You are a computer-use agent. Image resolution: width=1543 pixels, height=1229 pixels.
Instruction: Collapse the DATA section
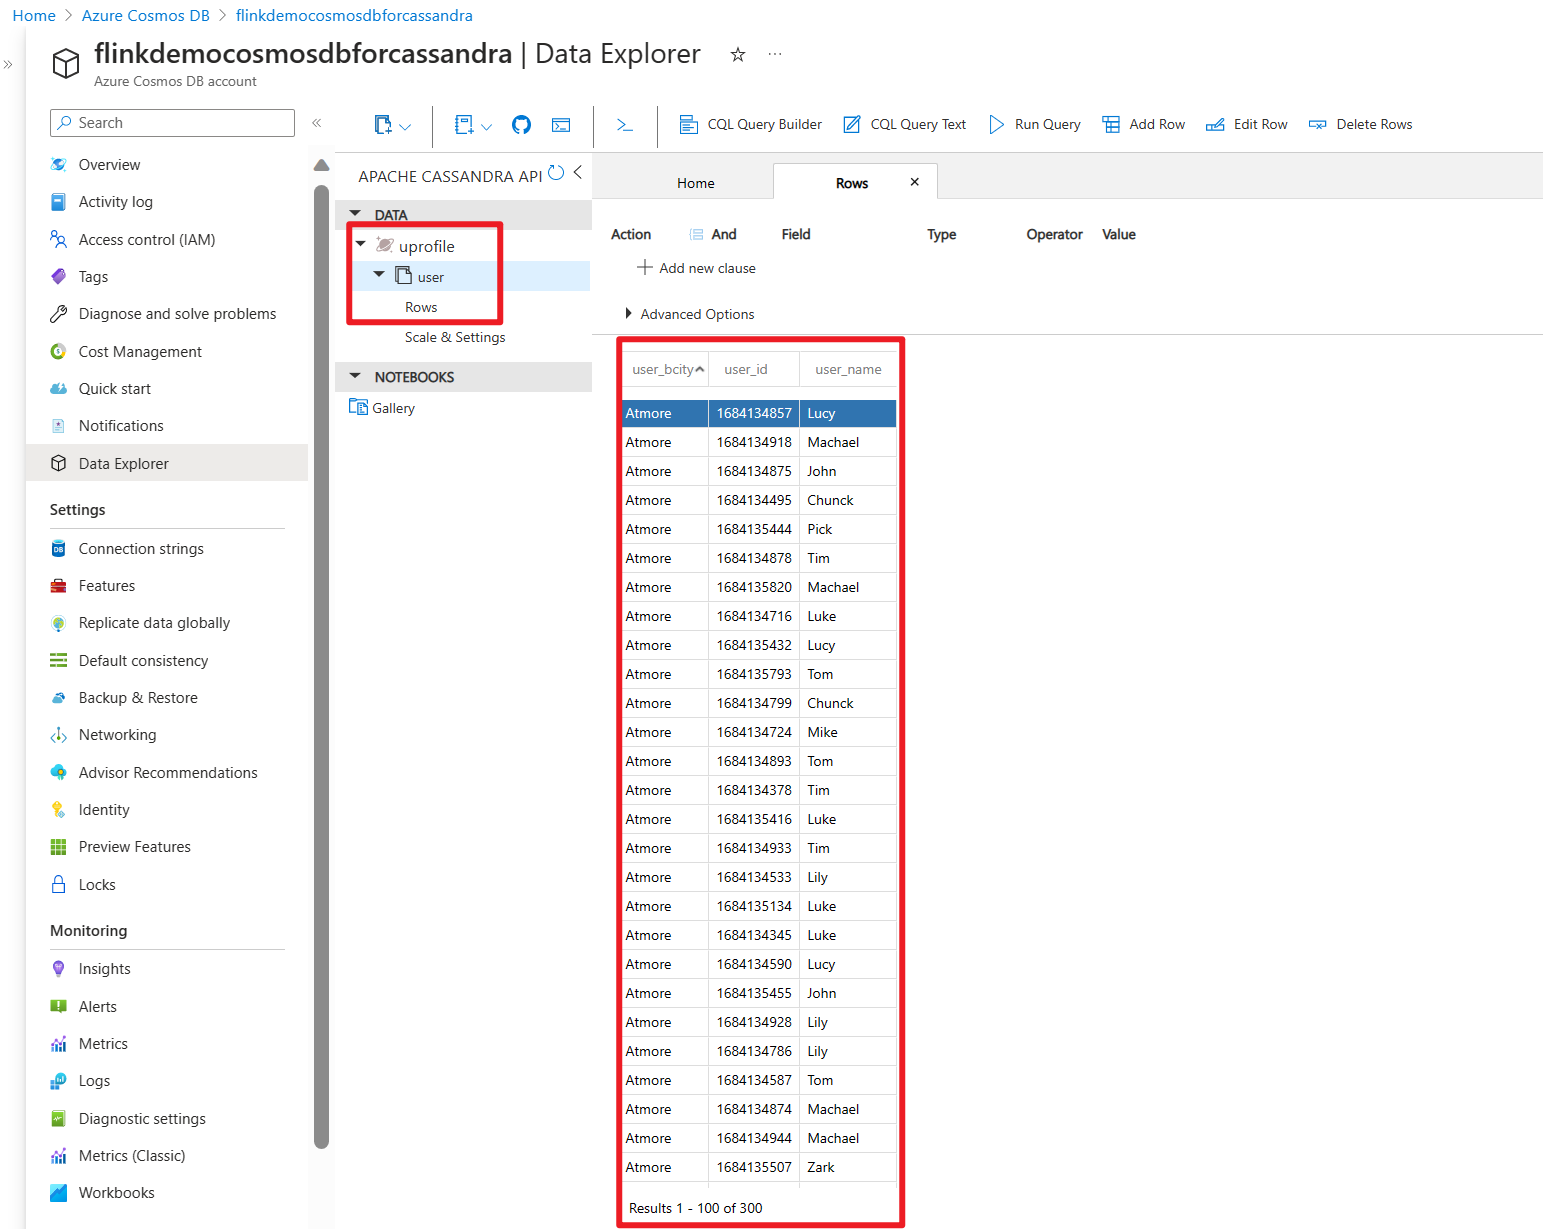pyautogui.click(x=355, y=214)
